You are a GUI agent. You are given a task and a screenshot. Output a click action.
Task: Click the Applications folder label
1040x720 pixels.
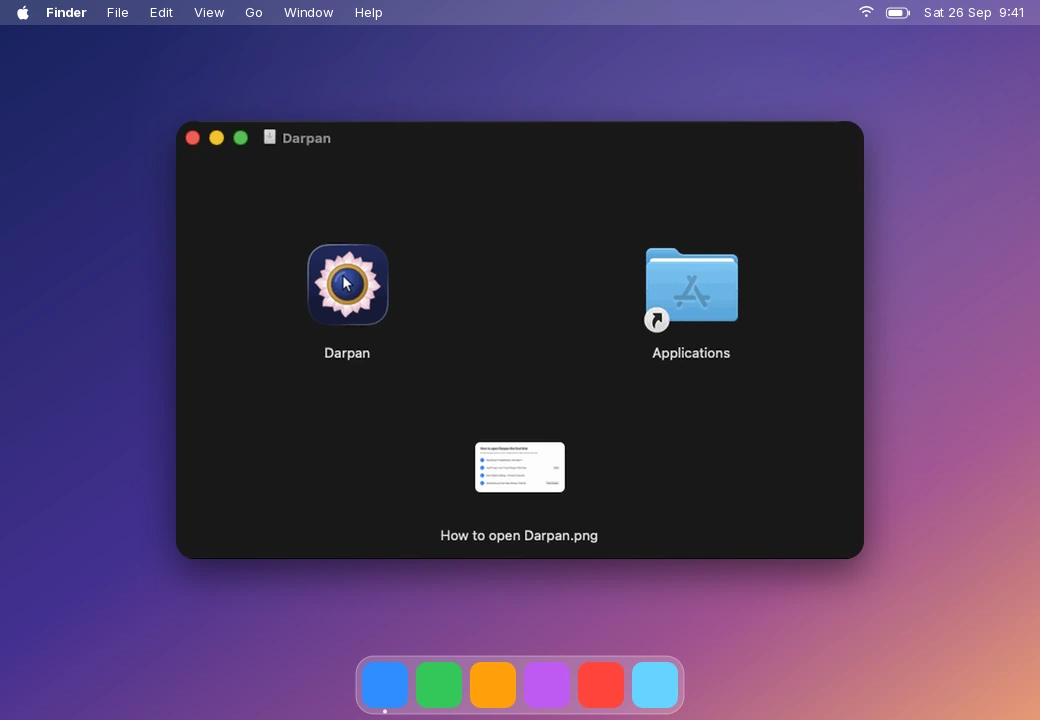tap(690, 353)
